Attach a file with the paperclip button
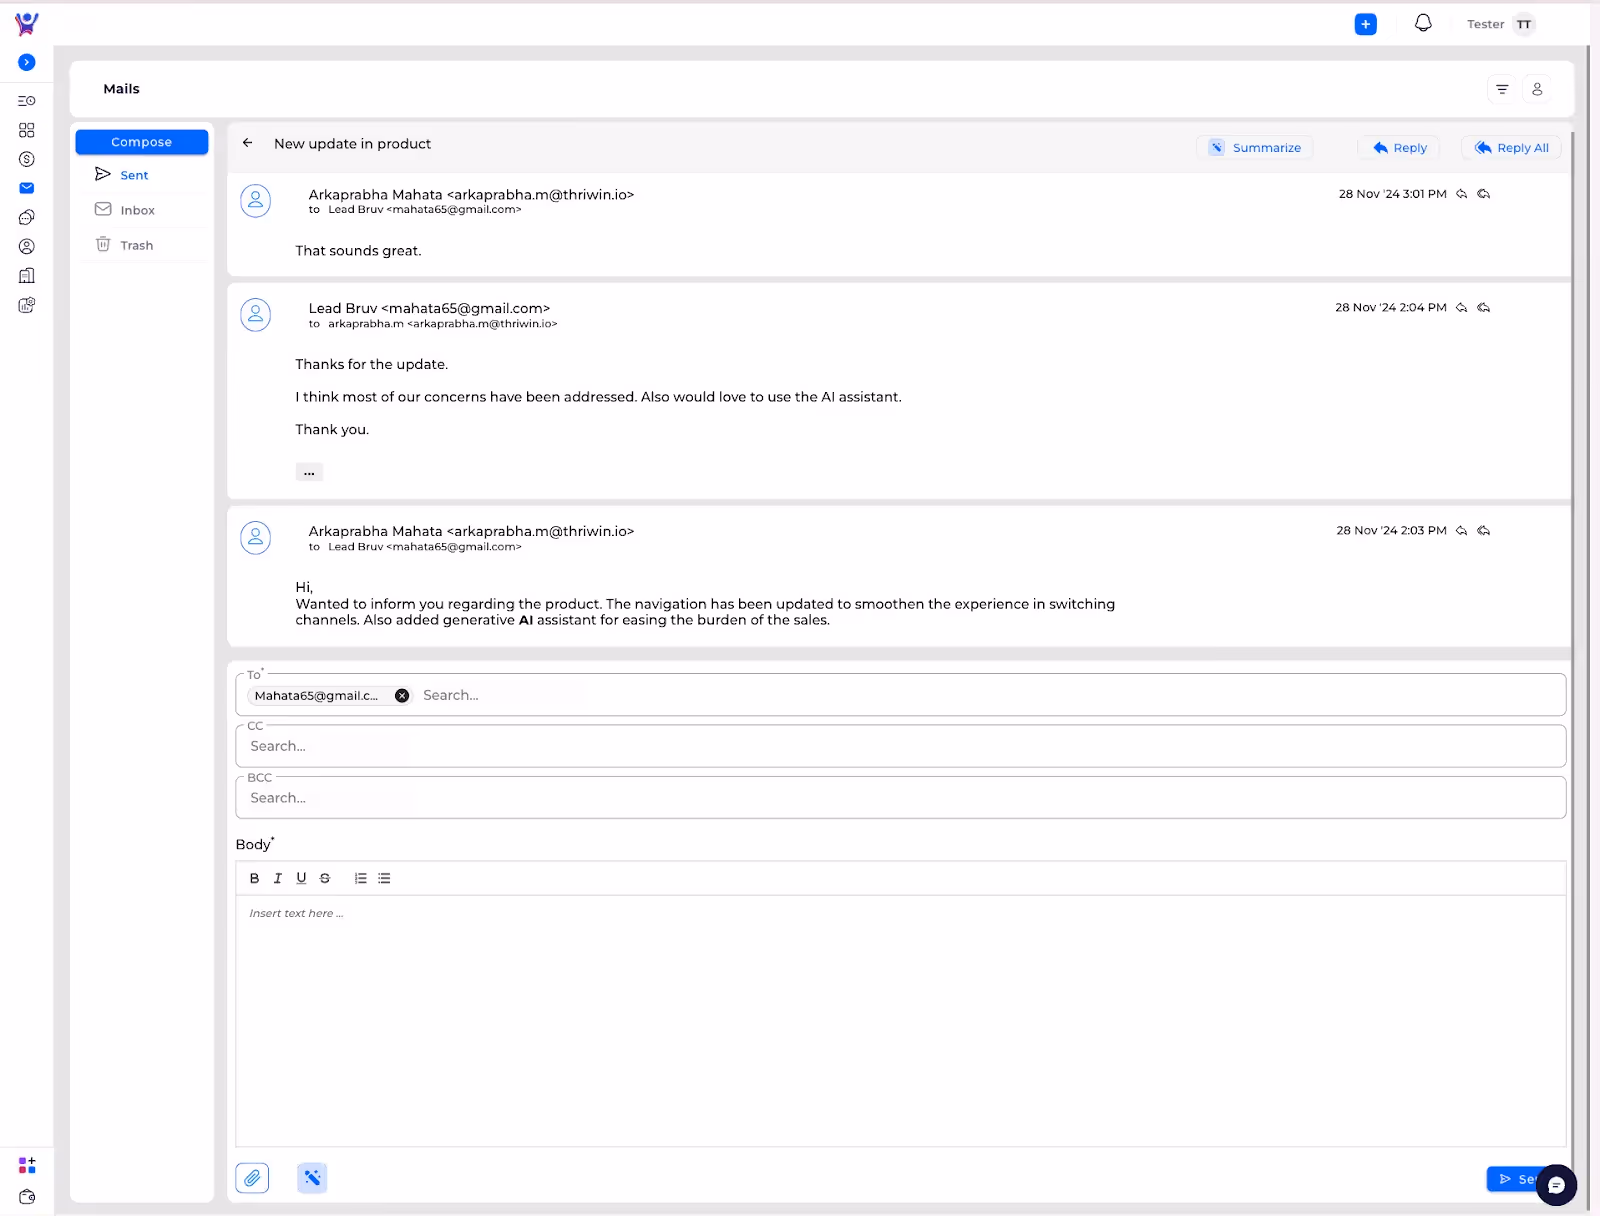Screen dimensions: 1600x1216 252,1178
